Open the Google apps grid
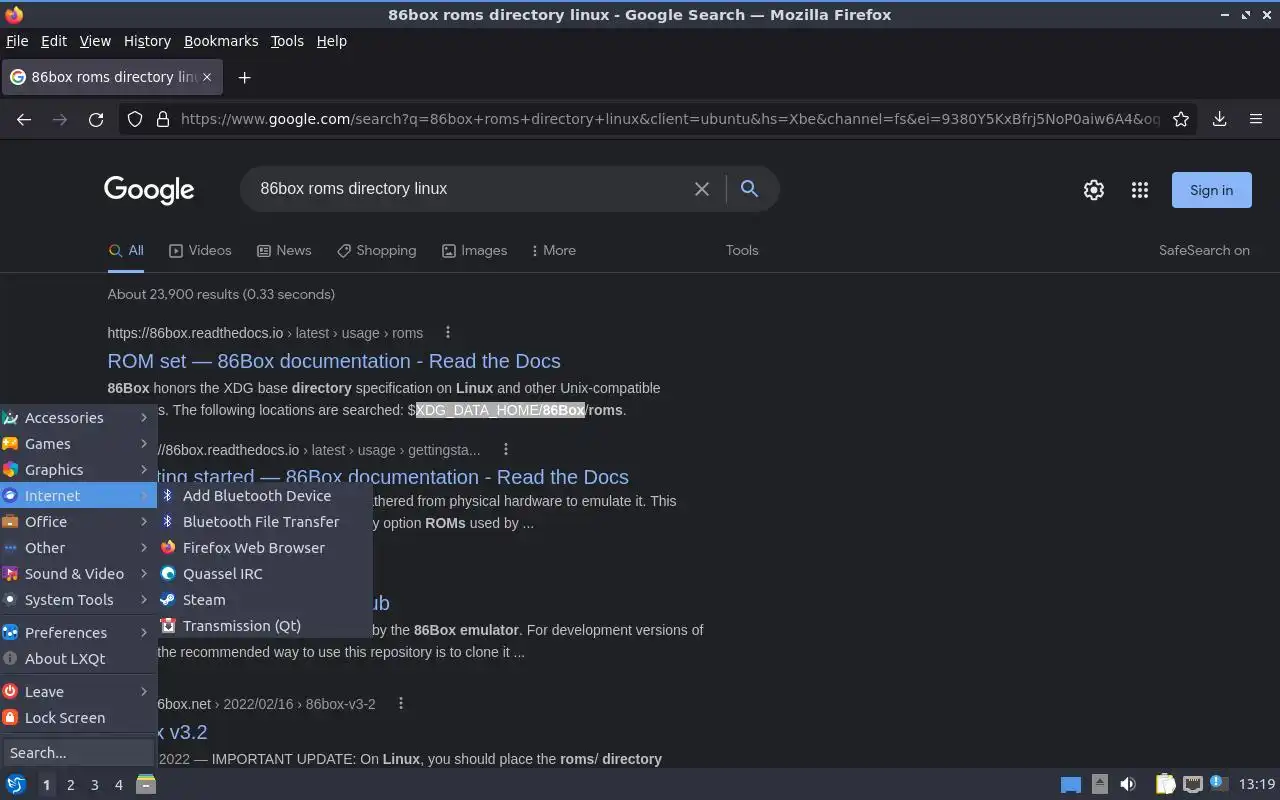The width and height of the screenshot is (1280, 800). click(1140, 190)
